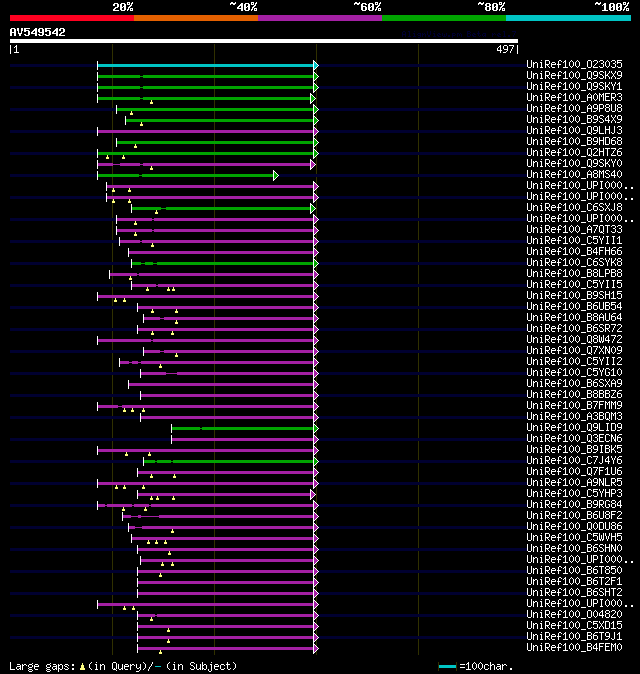Select the UniRef100_B9IBK5 label

pos(574,450)
